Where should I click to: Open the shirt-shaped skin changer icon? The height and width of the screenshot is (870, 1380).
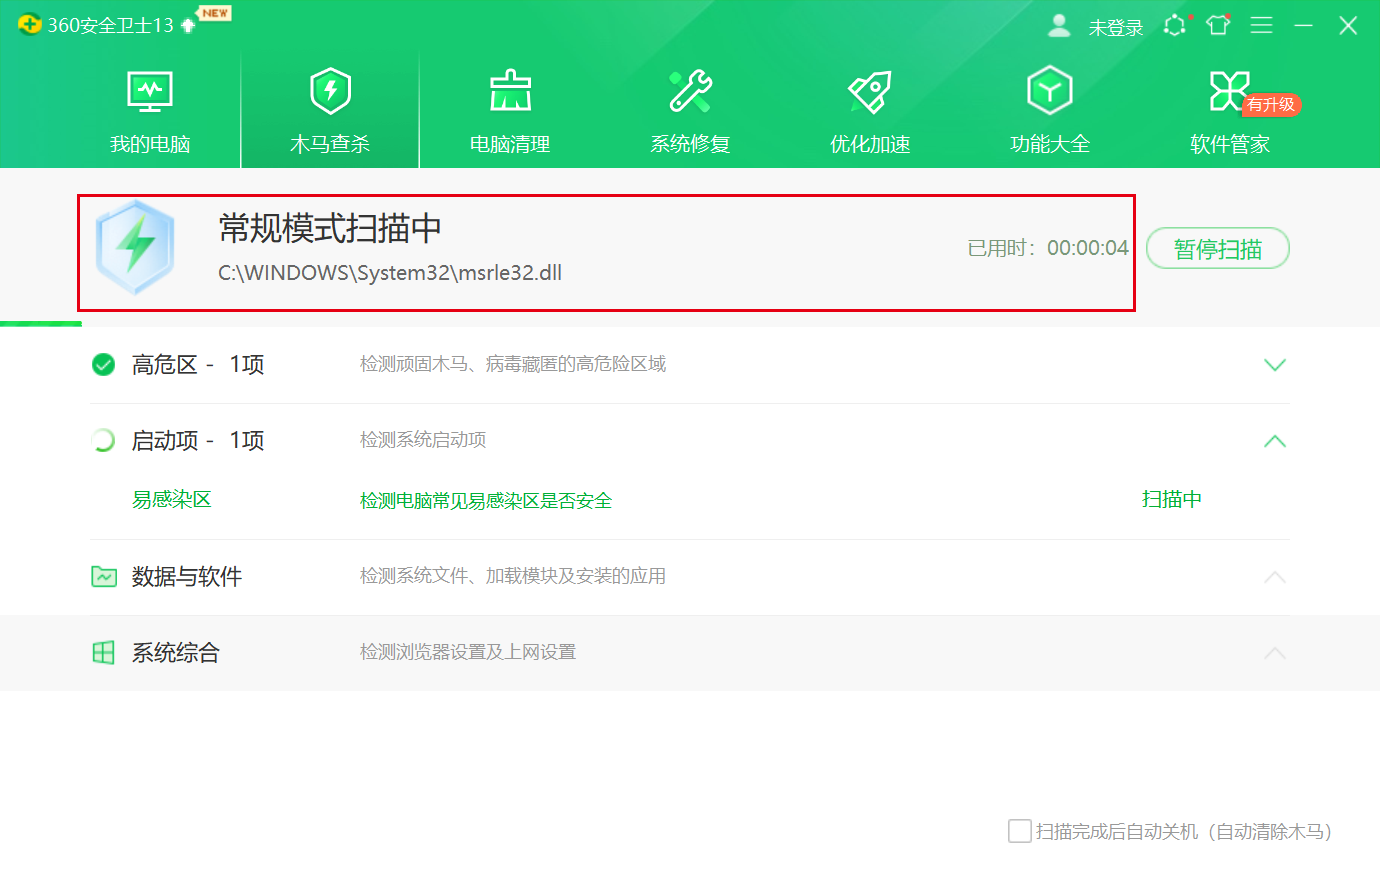point(1218,25)
